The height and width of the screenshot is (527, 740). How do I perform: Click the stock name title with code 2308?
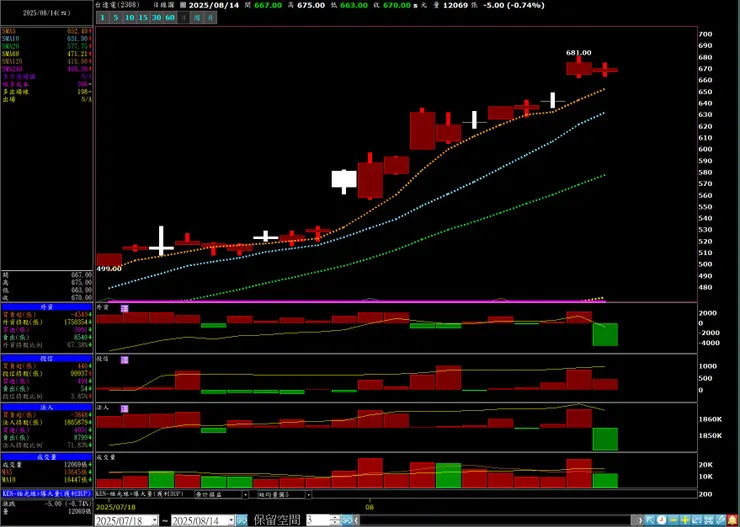pos(118,5)
